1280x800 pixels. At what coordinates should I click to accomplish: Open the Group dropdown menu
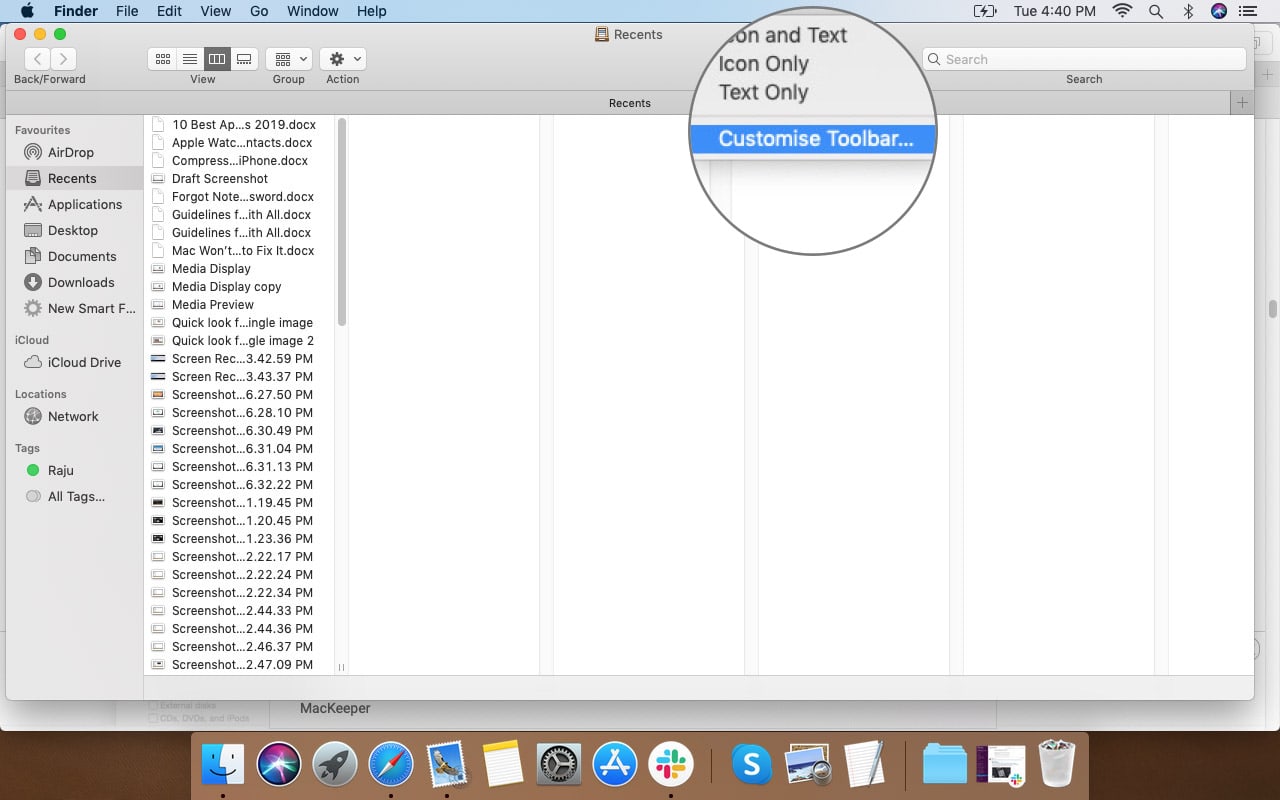(289, 58)
